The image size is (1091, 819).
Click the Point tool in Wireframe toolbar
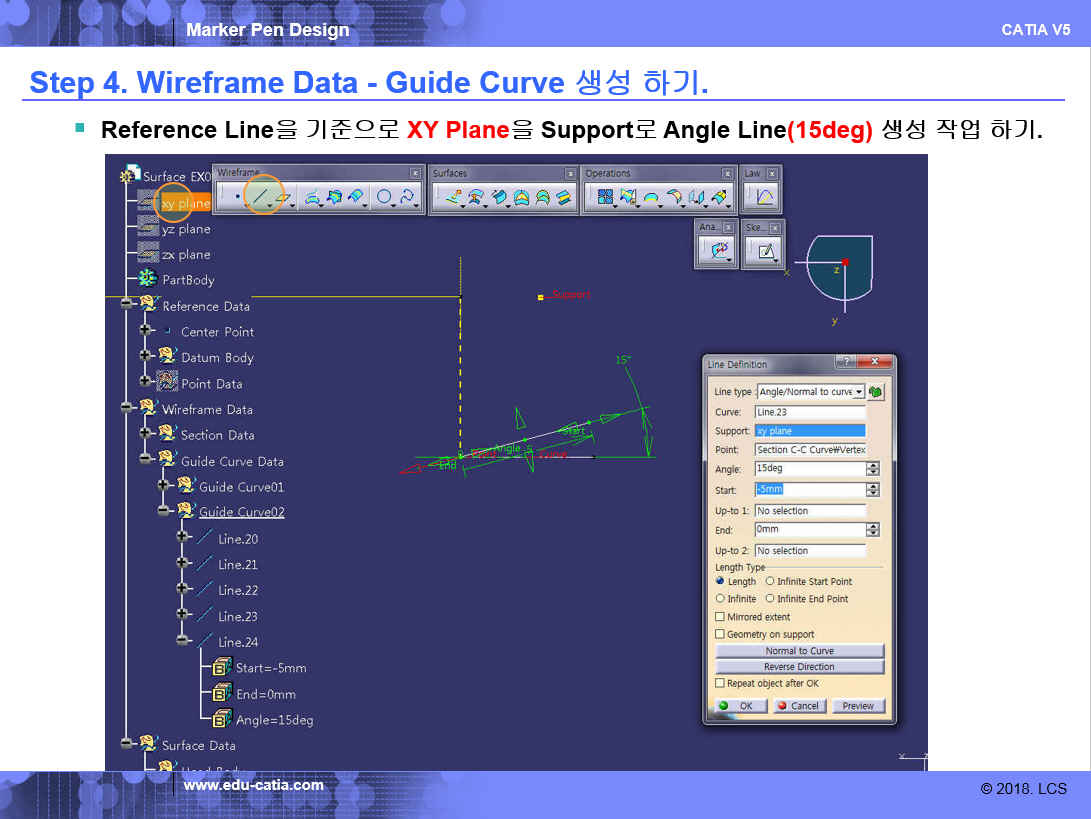pos(236,198)
